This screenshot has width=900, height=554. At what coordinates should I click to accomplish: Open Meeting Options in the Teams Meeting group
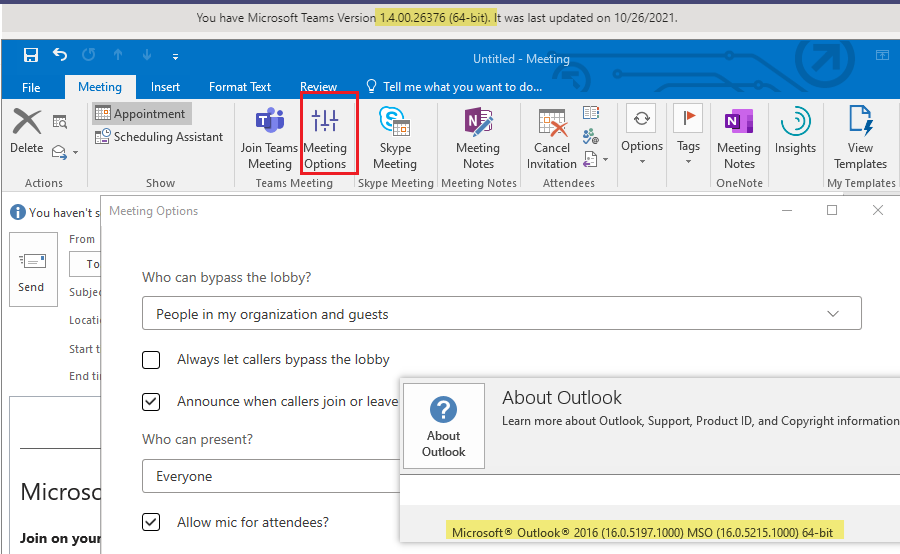[x=325, y=139]
